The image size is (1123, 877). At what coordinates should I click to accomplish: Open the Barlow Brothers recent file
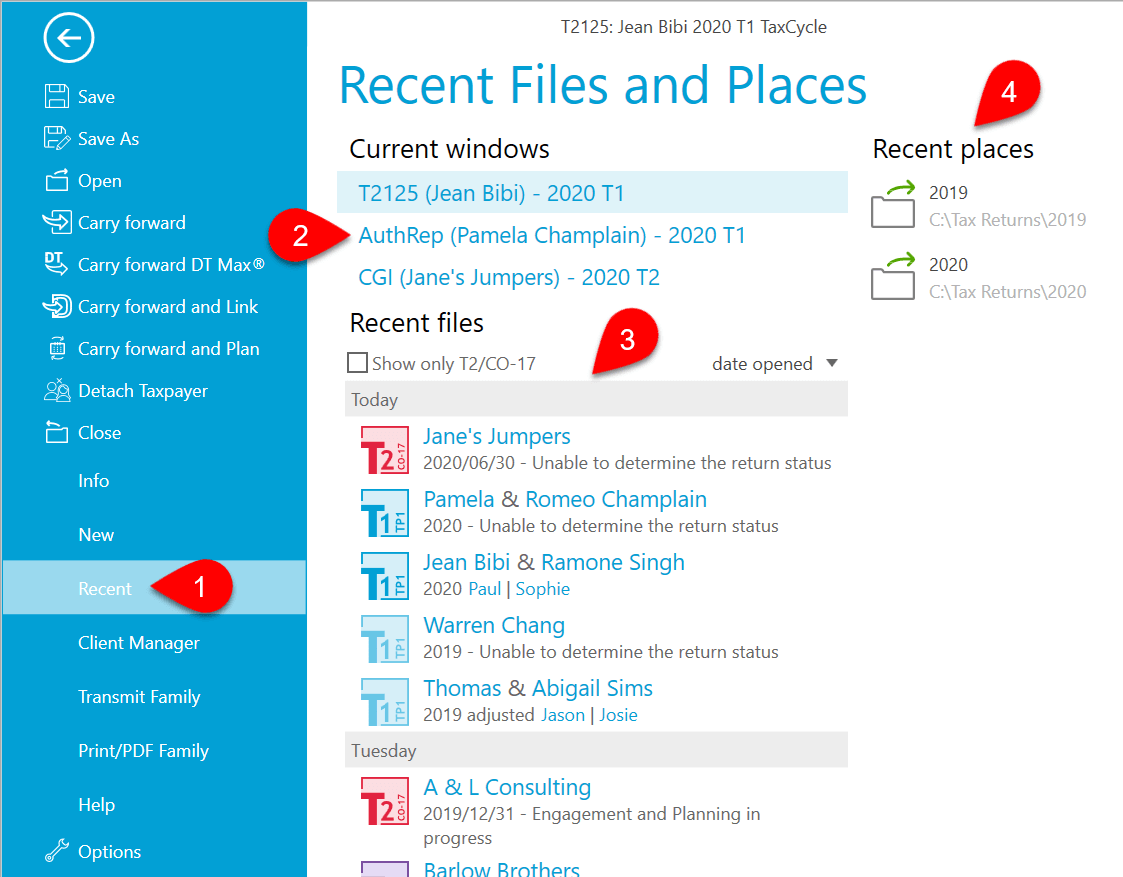click(x=501, y=869)
